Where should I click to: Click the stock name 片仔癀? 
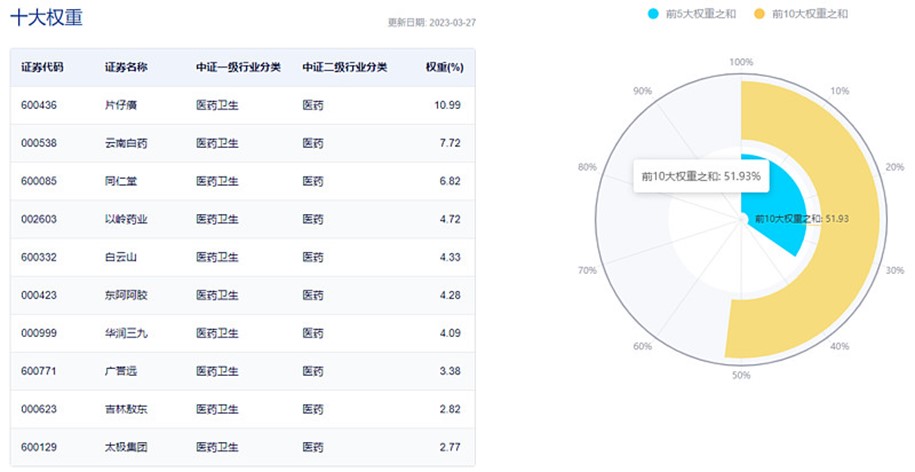[x=121, y=105]
